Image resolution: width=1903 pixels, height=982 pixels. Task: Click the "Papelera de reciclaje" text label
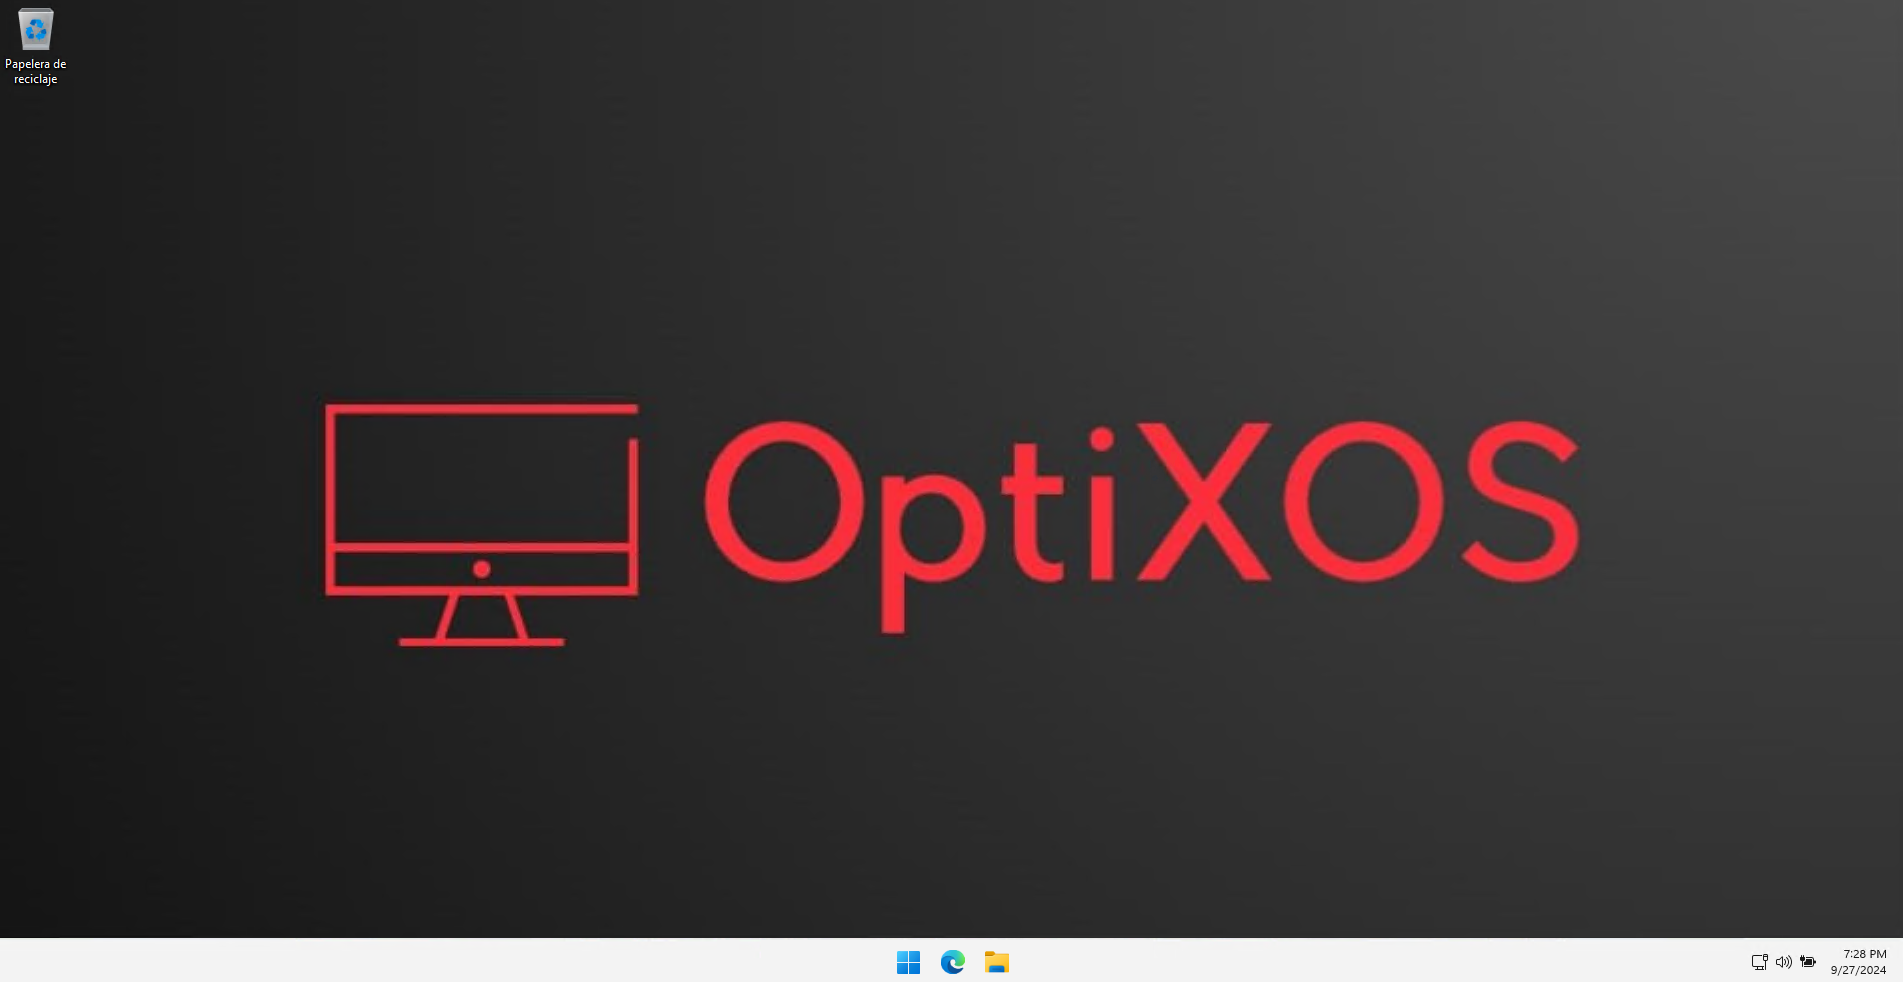point(35,71)
